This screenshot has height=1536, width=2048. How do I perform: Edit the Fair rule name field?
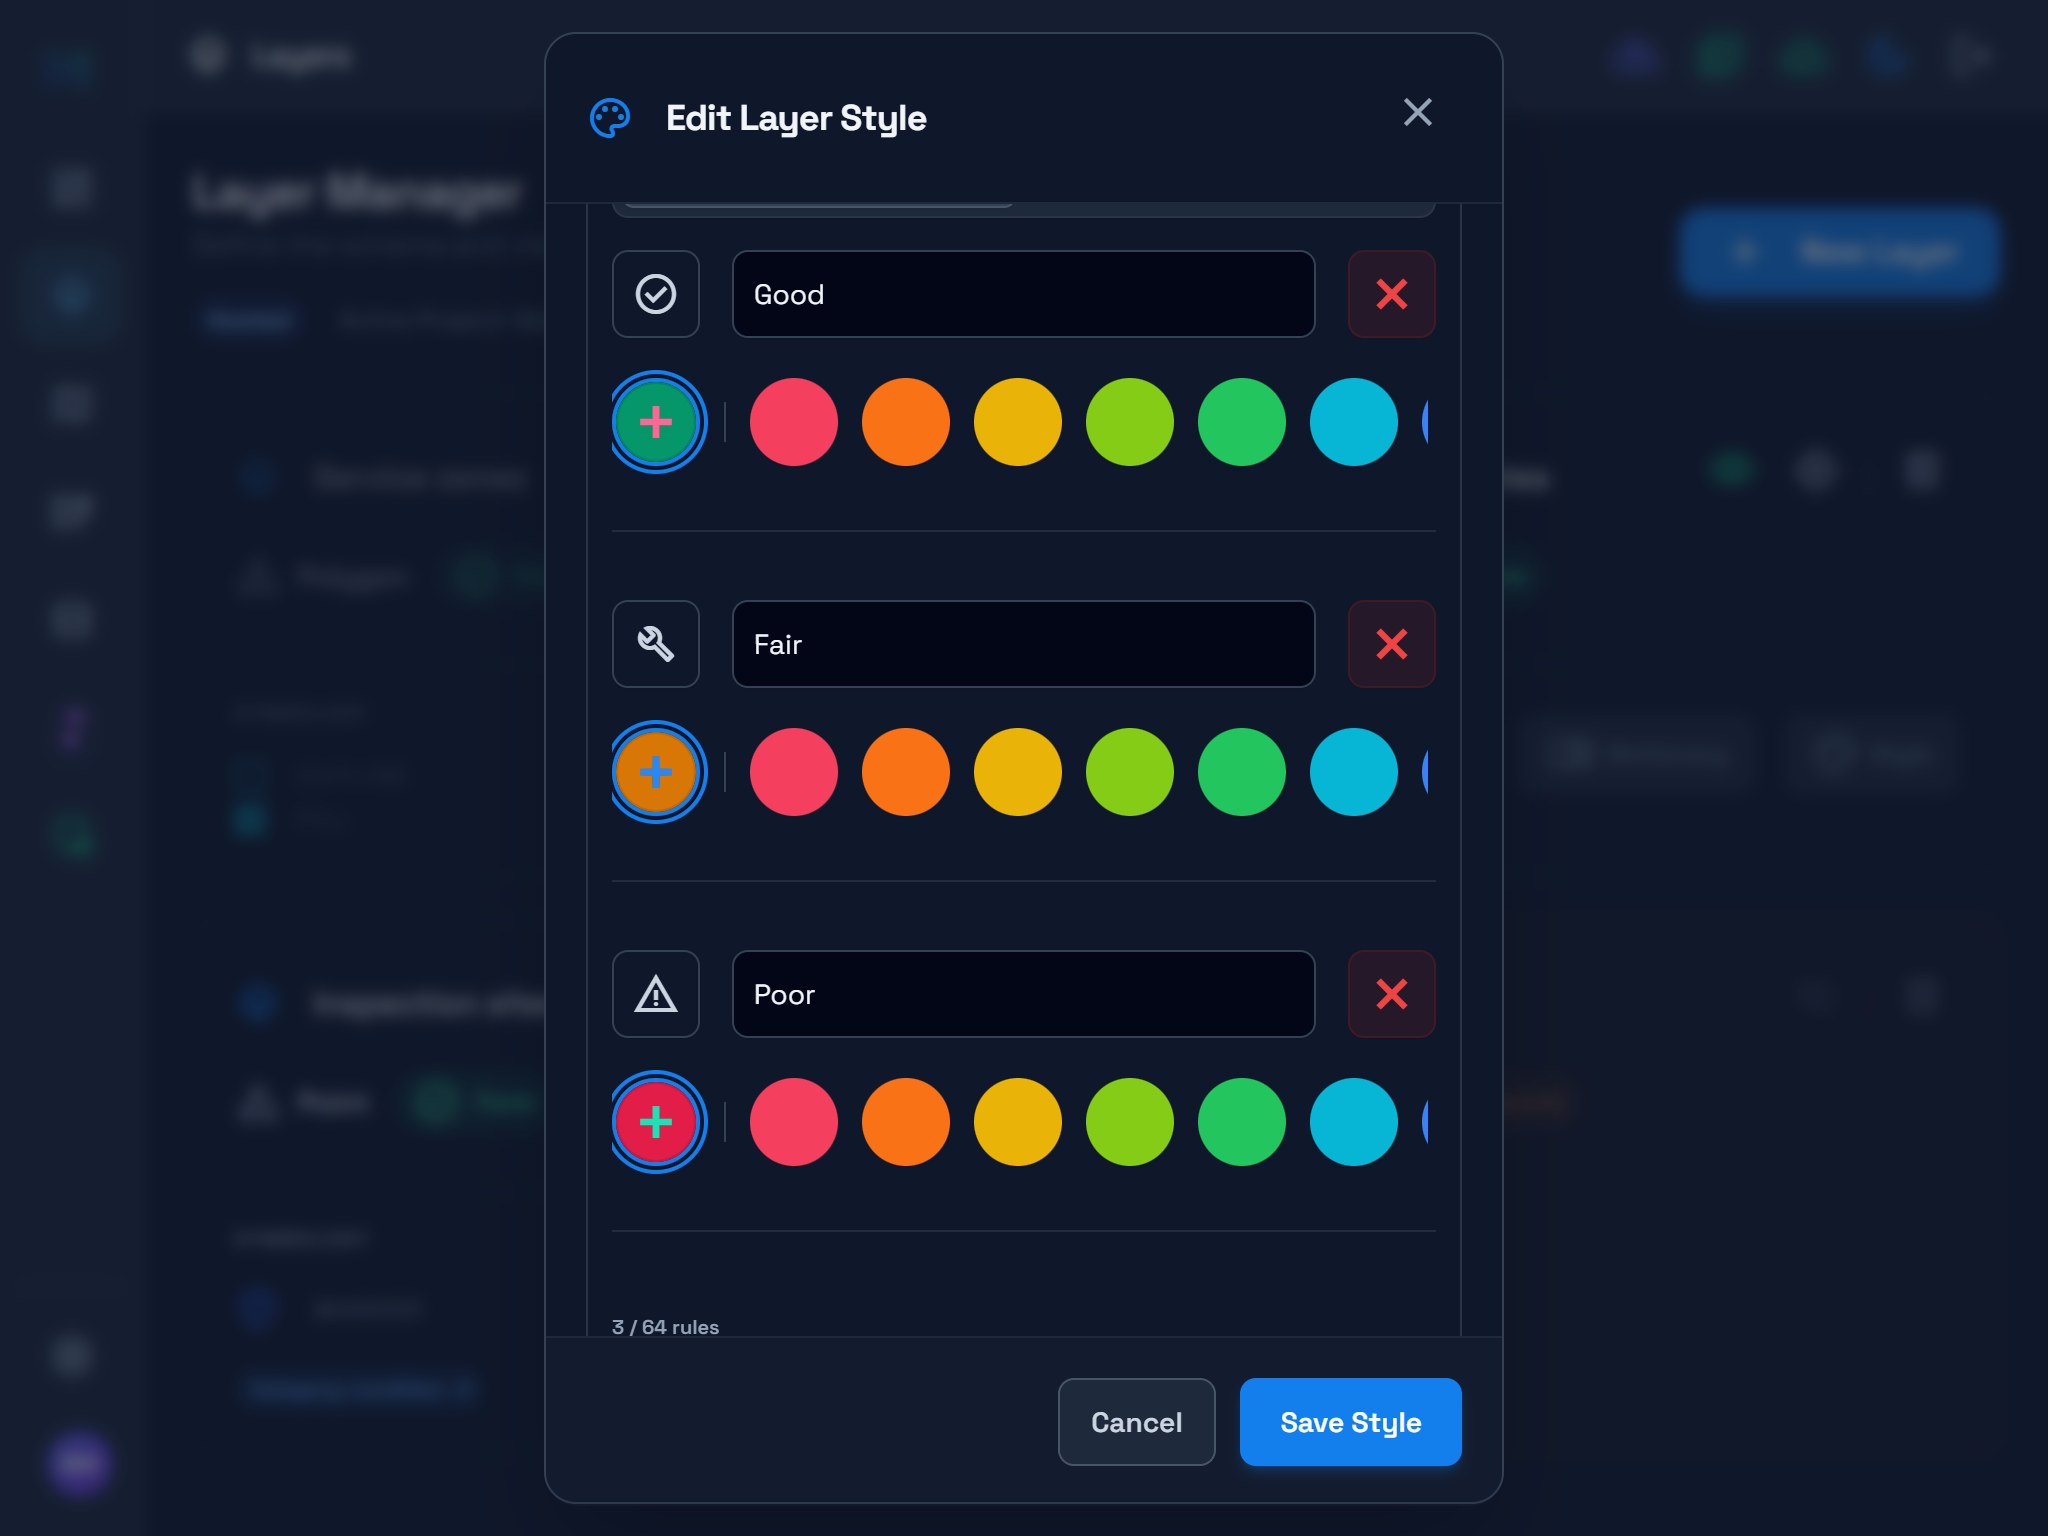click(x=1023, y=644)
